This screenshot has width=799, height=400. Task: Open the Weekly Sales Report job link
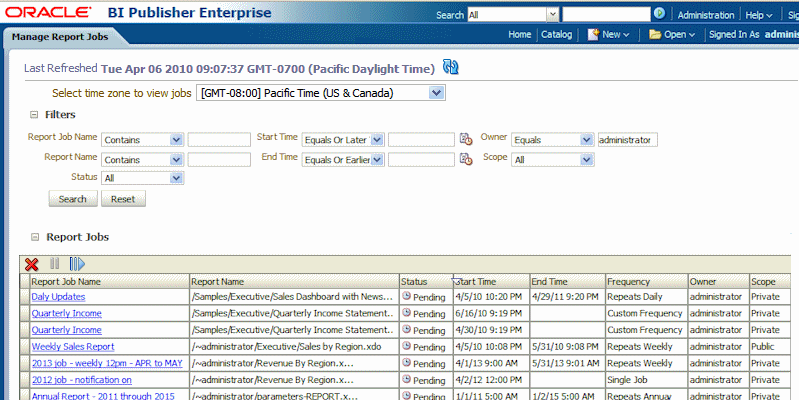tap(73, 346)
